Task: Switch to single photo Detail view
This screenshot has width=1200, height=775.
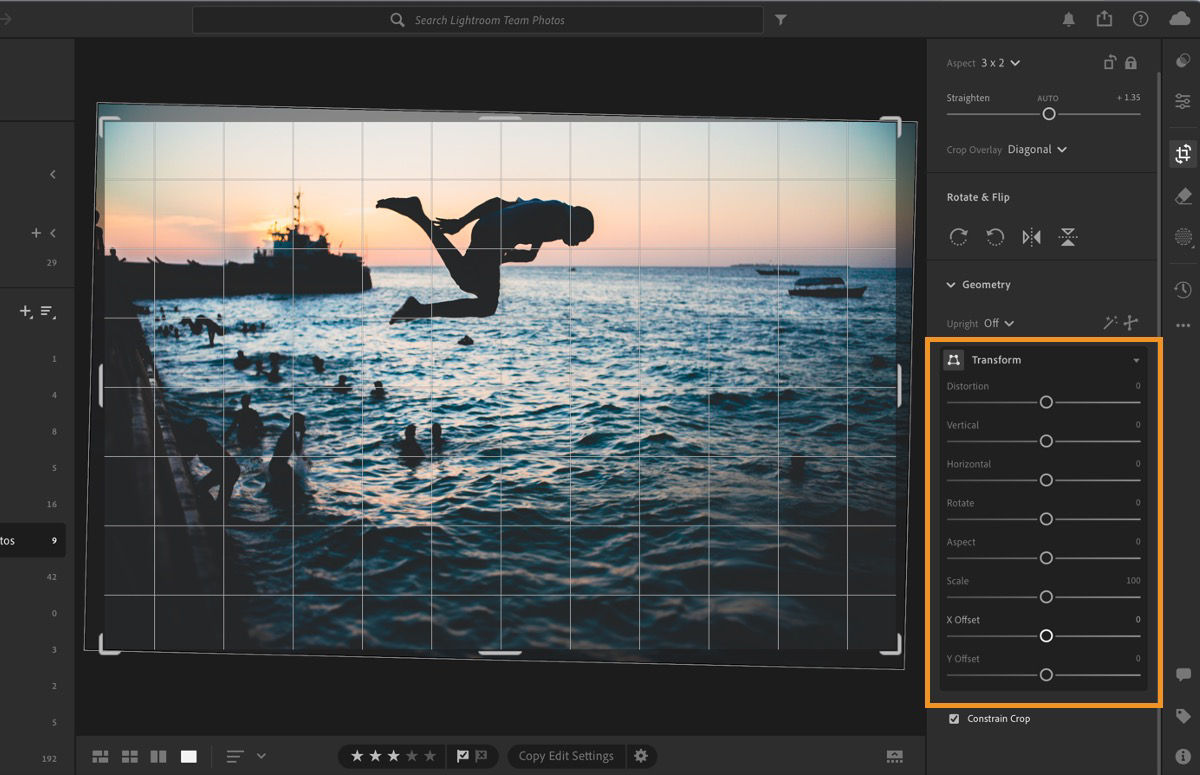Action: pos(189,756)
